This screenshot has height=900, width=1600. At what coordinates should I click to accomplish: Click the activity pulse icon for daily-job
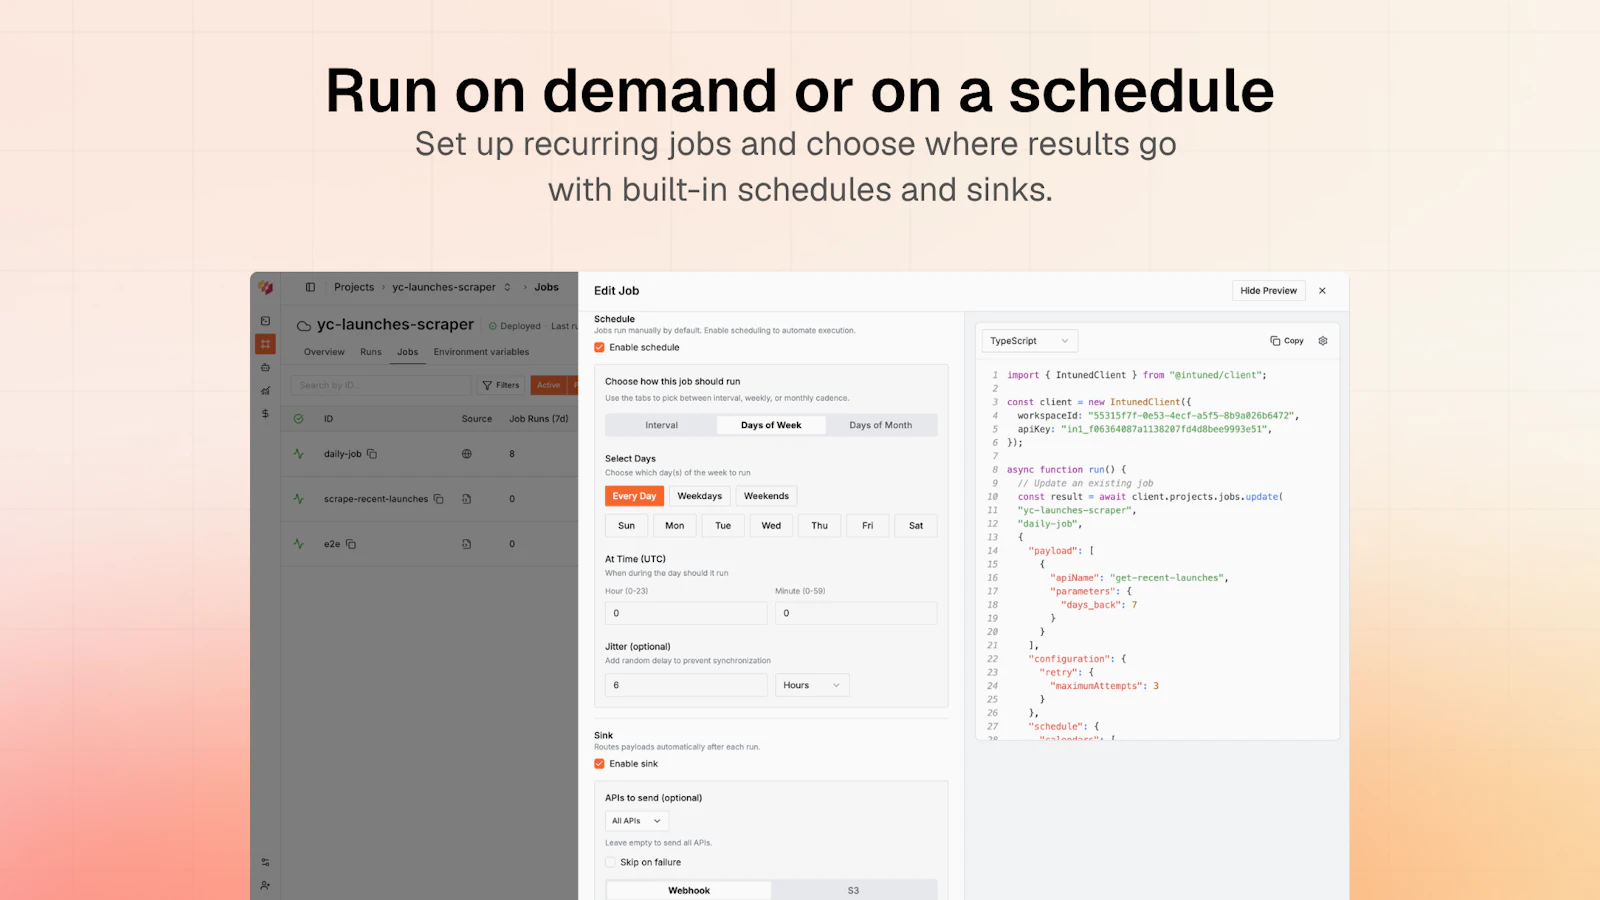[298, 454]
